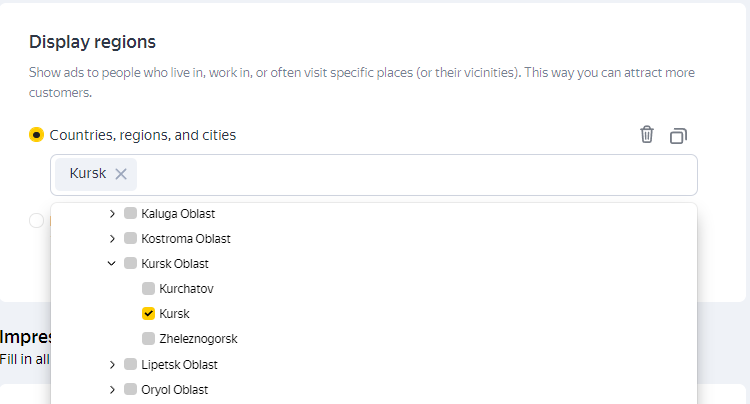Collapse the Kursk Oblast tree node
The image size is (750, 404).
click(112, 263)
